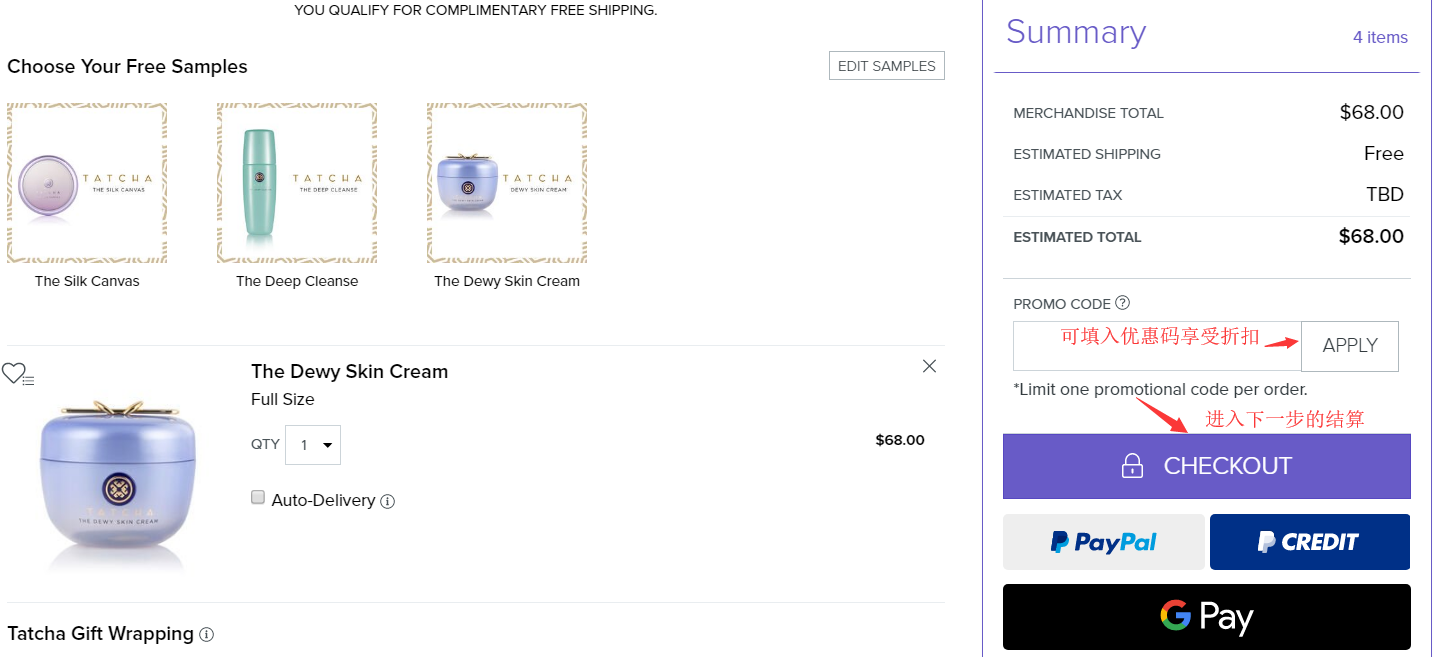Choose the PayPal Credit button
Image resolution: width=1441 pixels, height=657 pixels.
tap(1309, 542)
